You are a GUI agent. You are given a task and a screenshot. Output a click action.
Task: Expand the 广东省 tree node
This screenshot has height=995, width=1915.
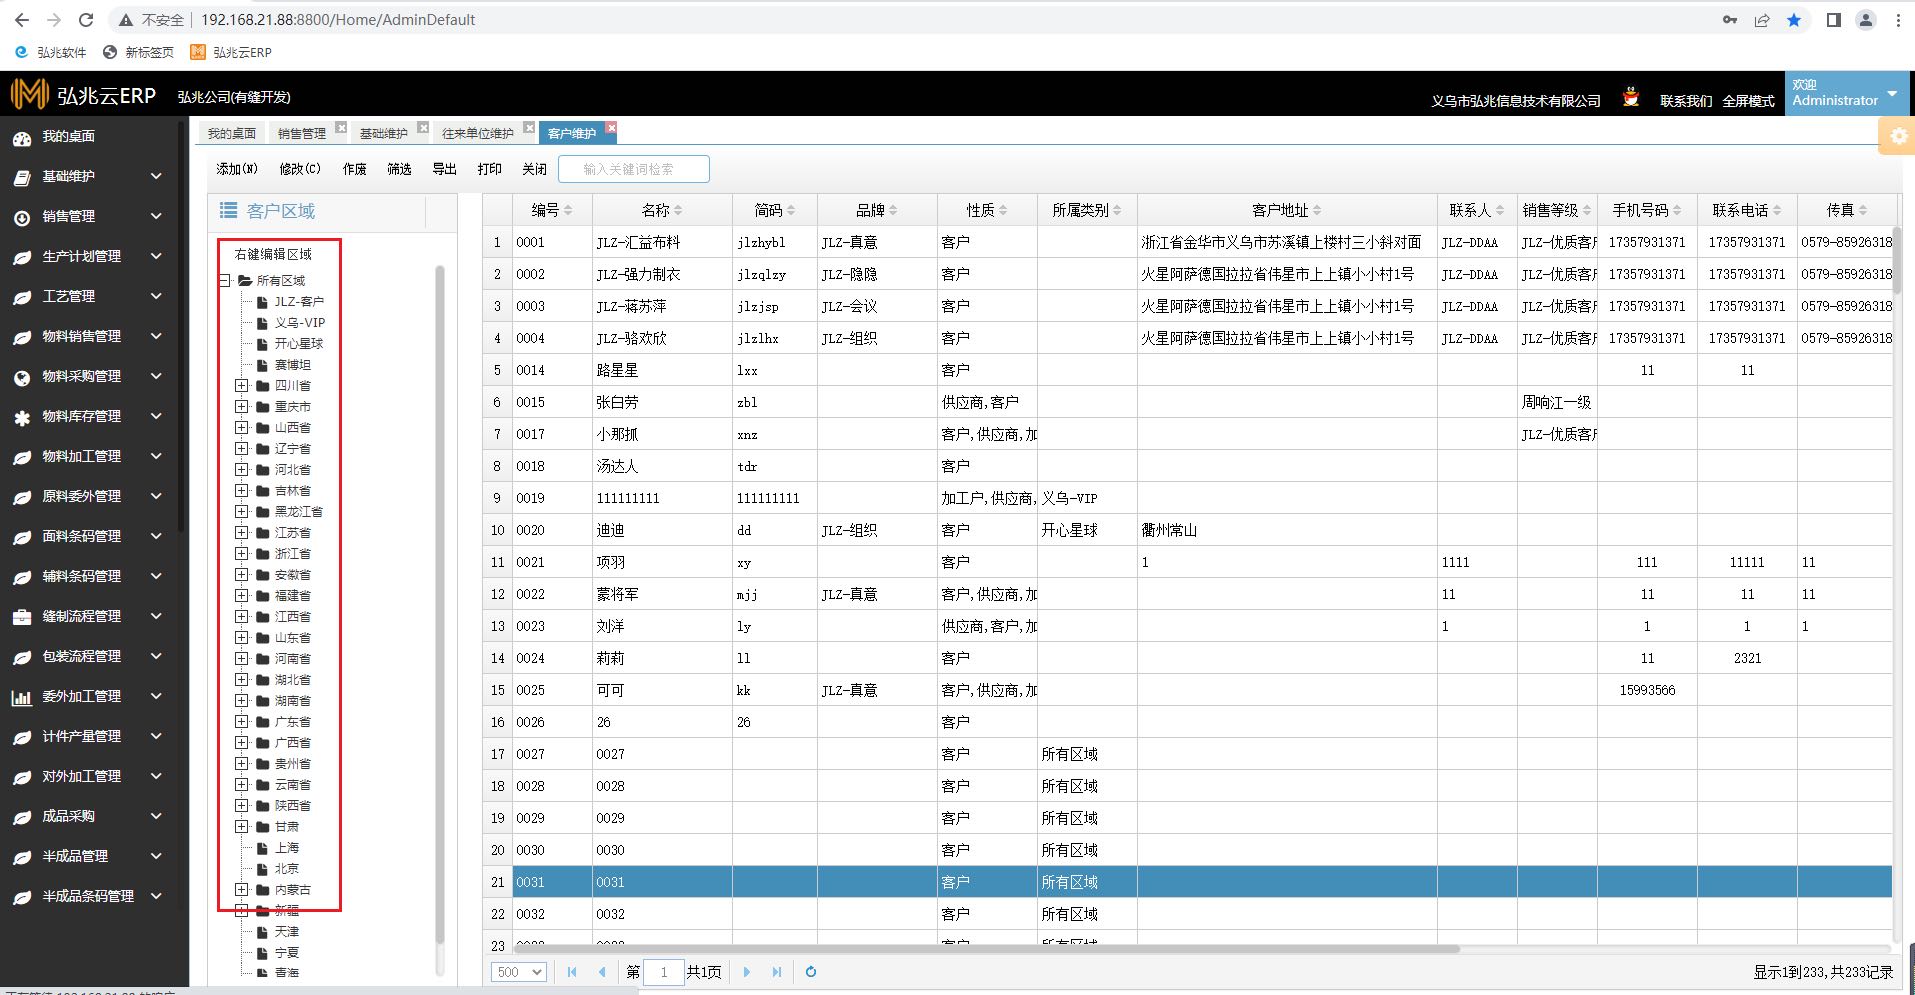coord(241,722)
